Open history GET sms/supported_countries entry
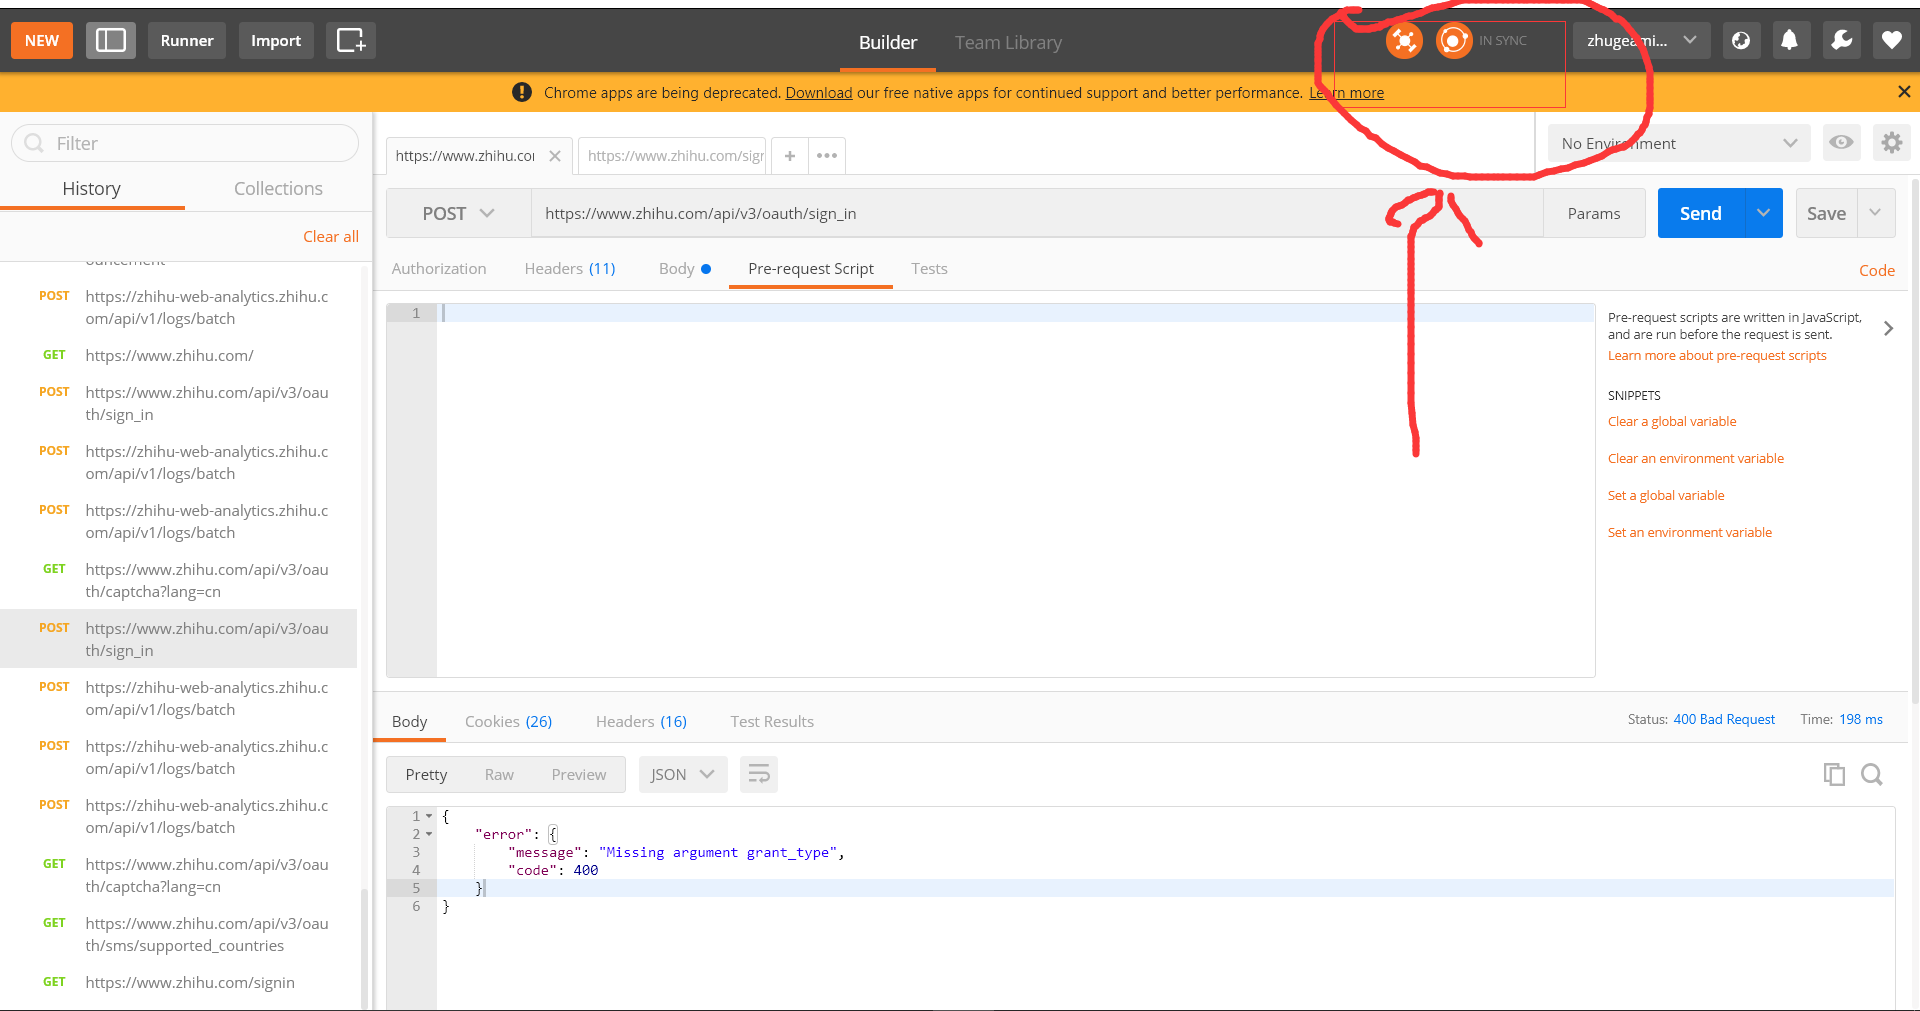The image size is (1920, 1011). (179, 934)
